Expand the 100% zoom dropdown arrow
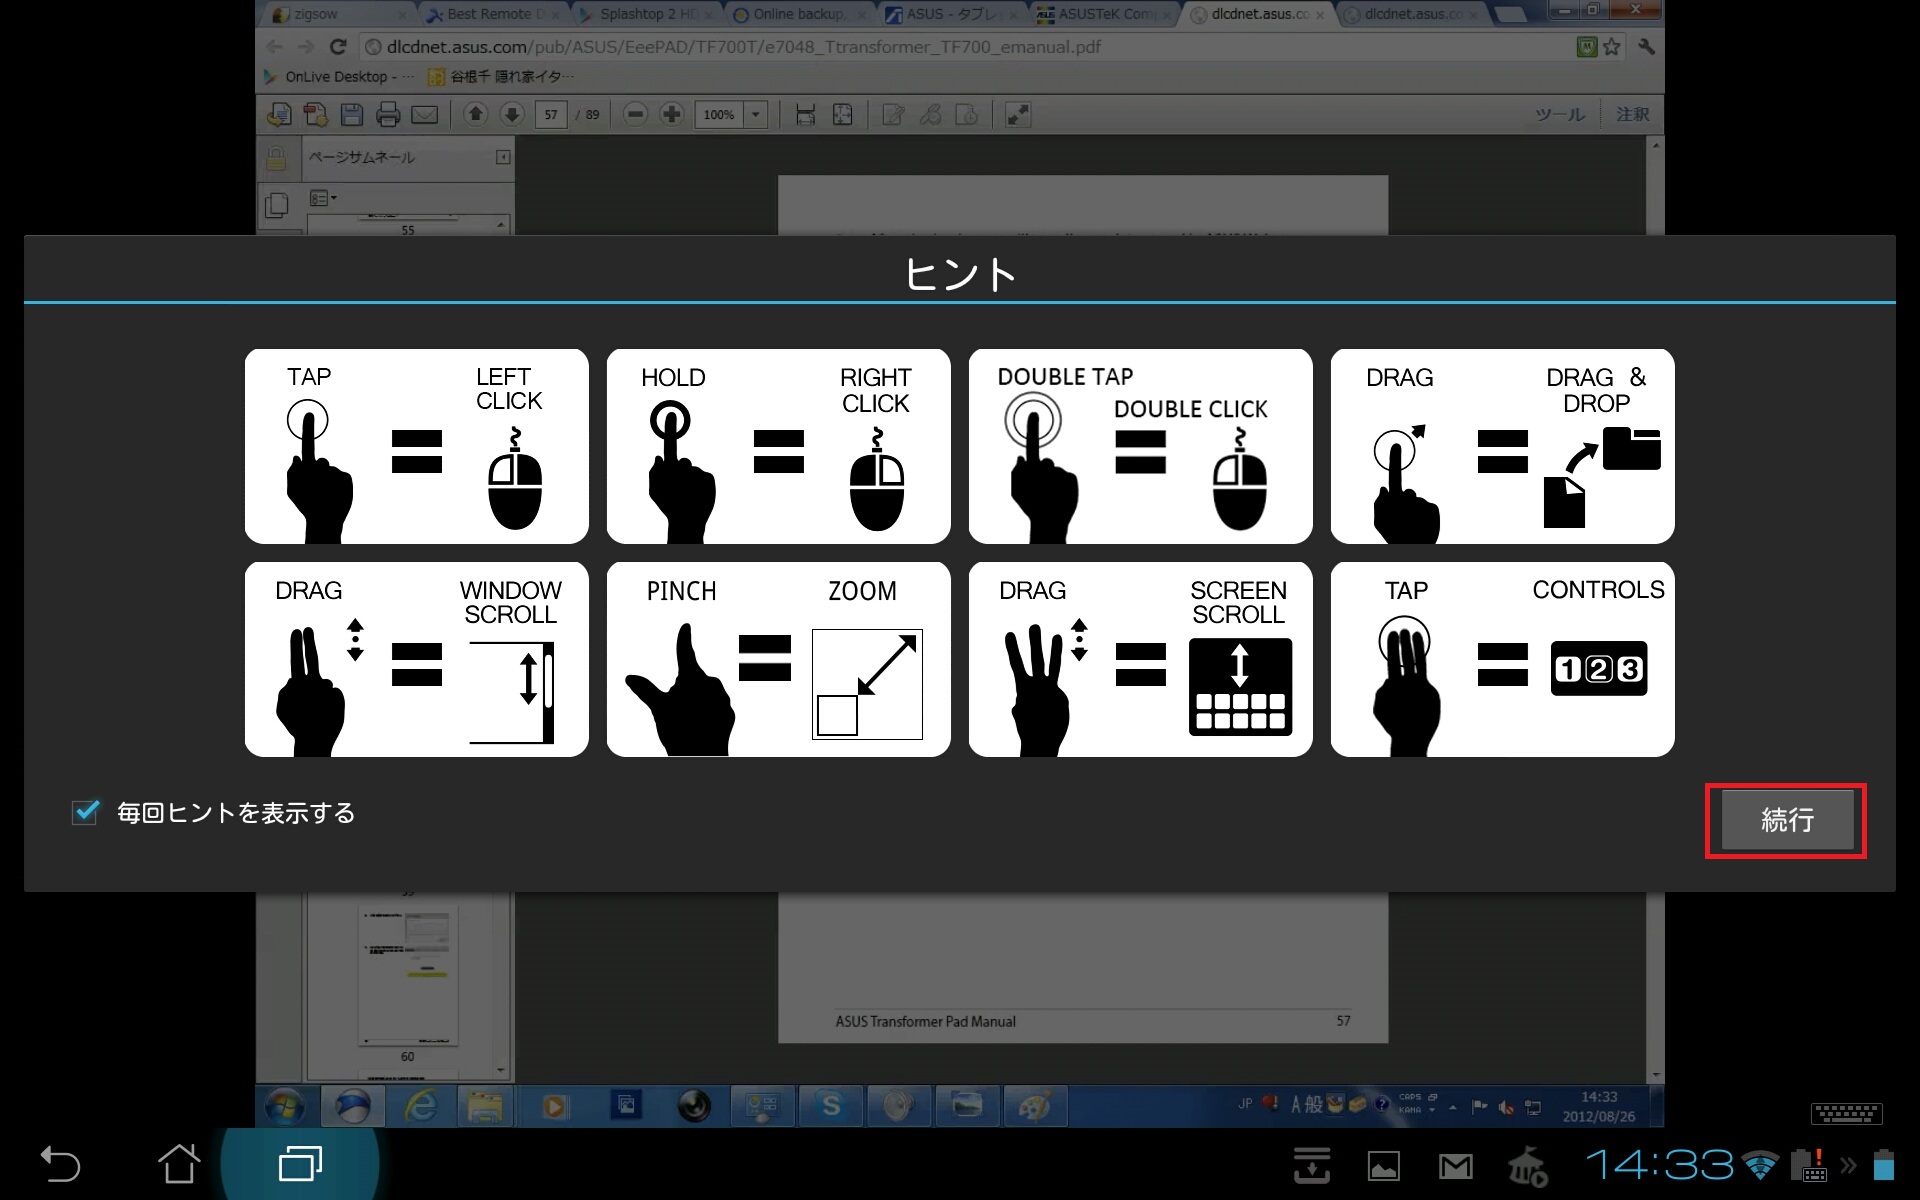 point(756,114)
